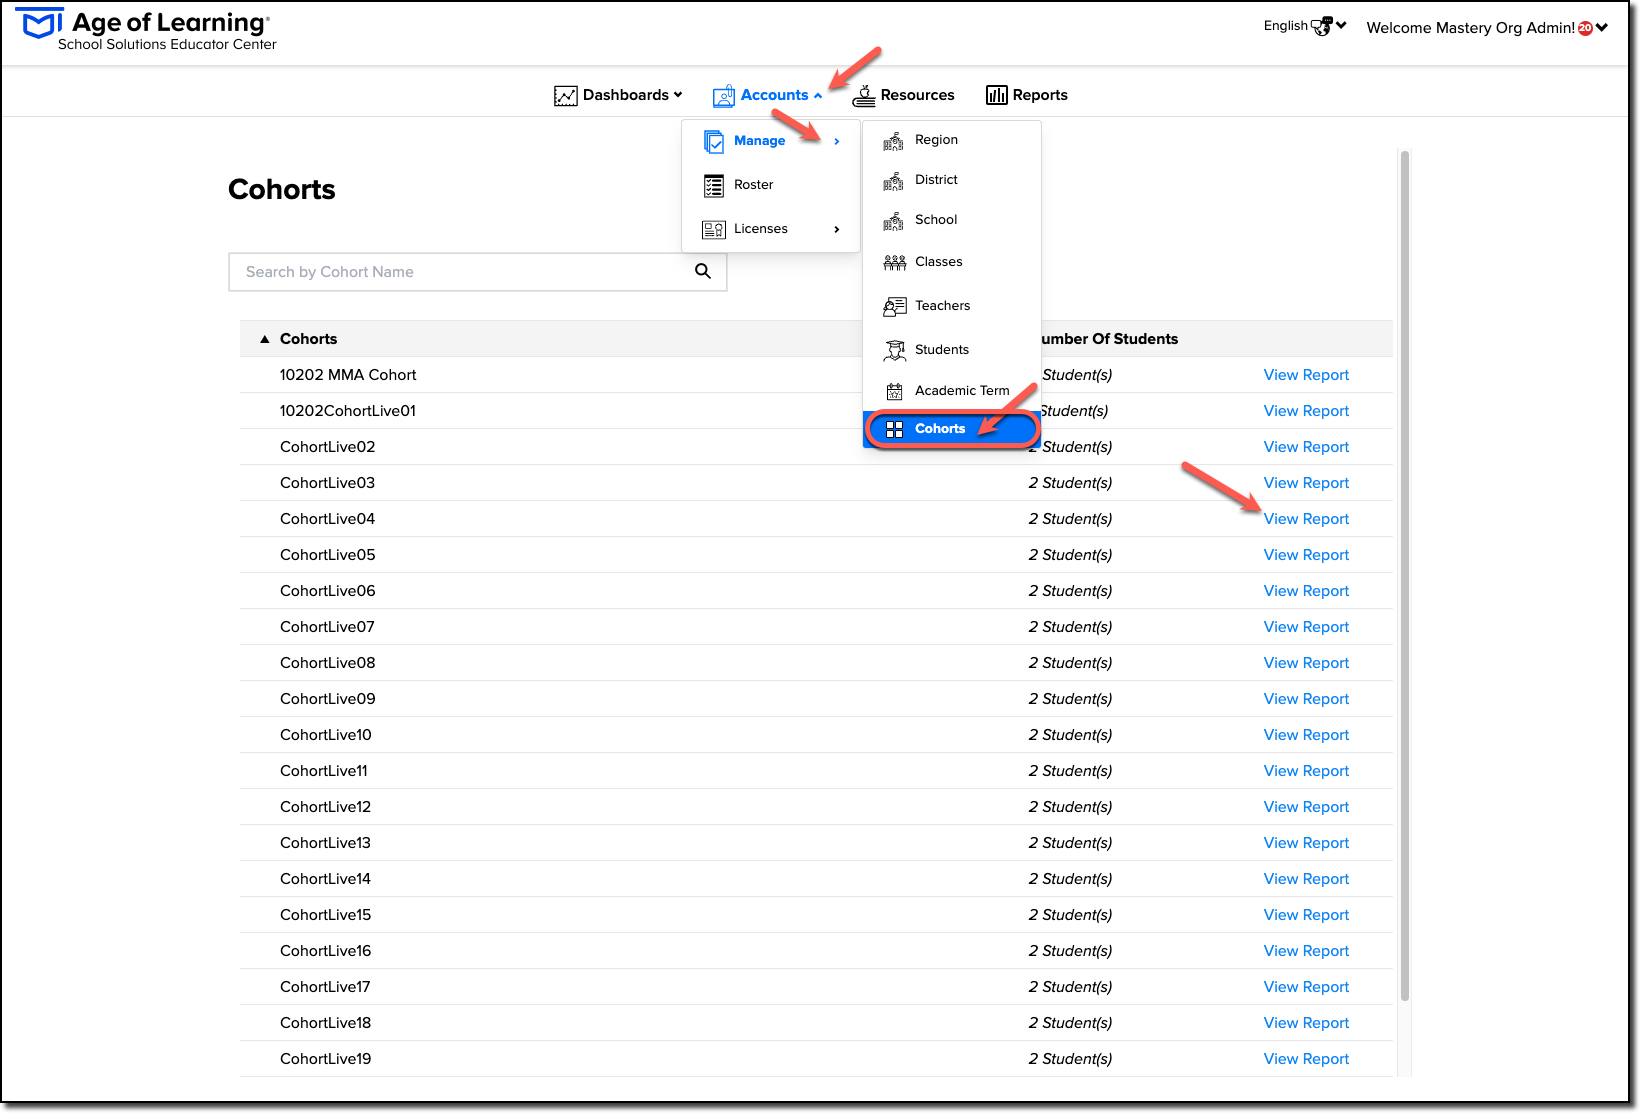Click the Accounts person icon
The width and height of the screenshot is (1640, 1113).
(x=724, y=96)
